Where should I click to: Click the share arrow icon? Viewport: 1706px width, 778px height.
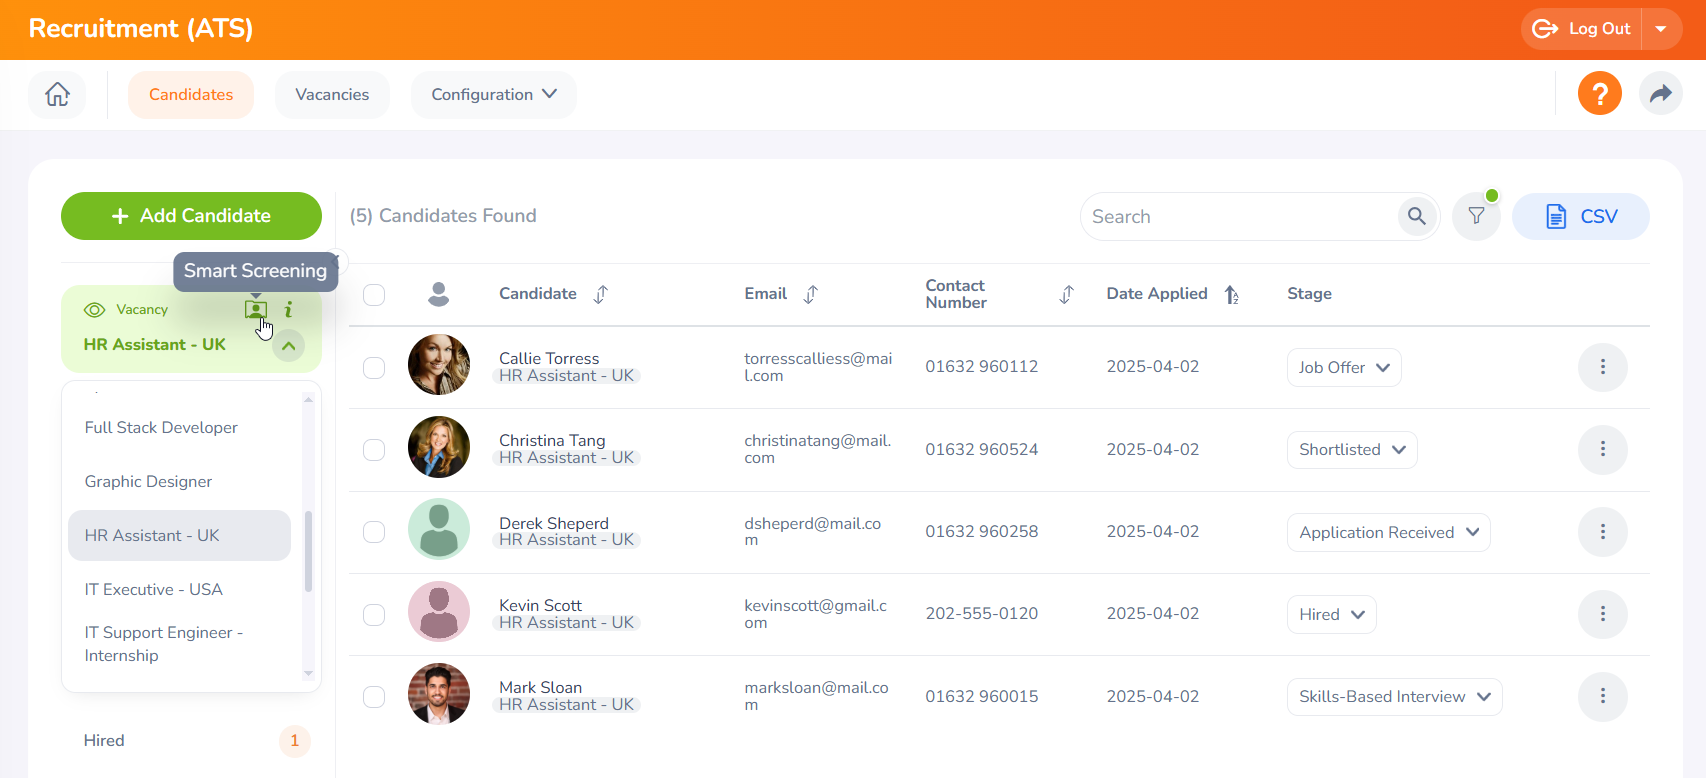[x=1660, y=94]
